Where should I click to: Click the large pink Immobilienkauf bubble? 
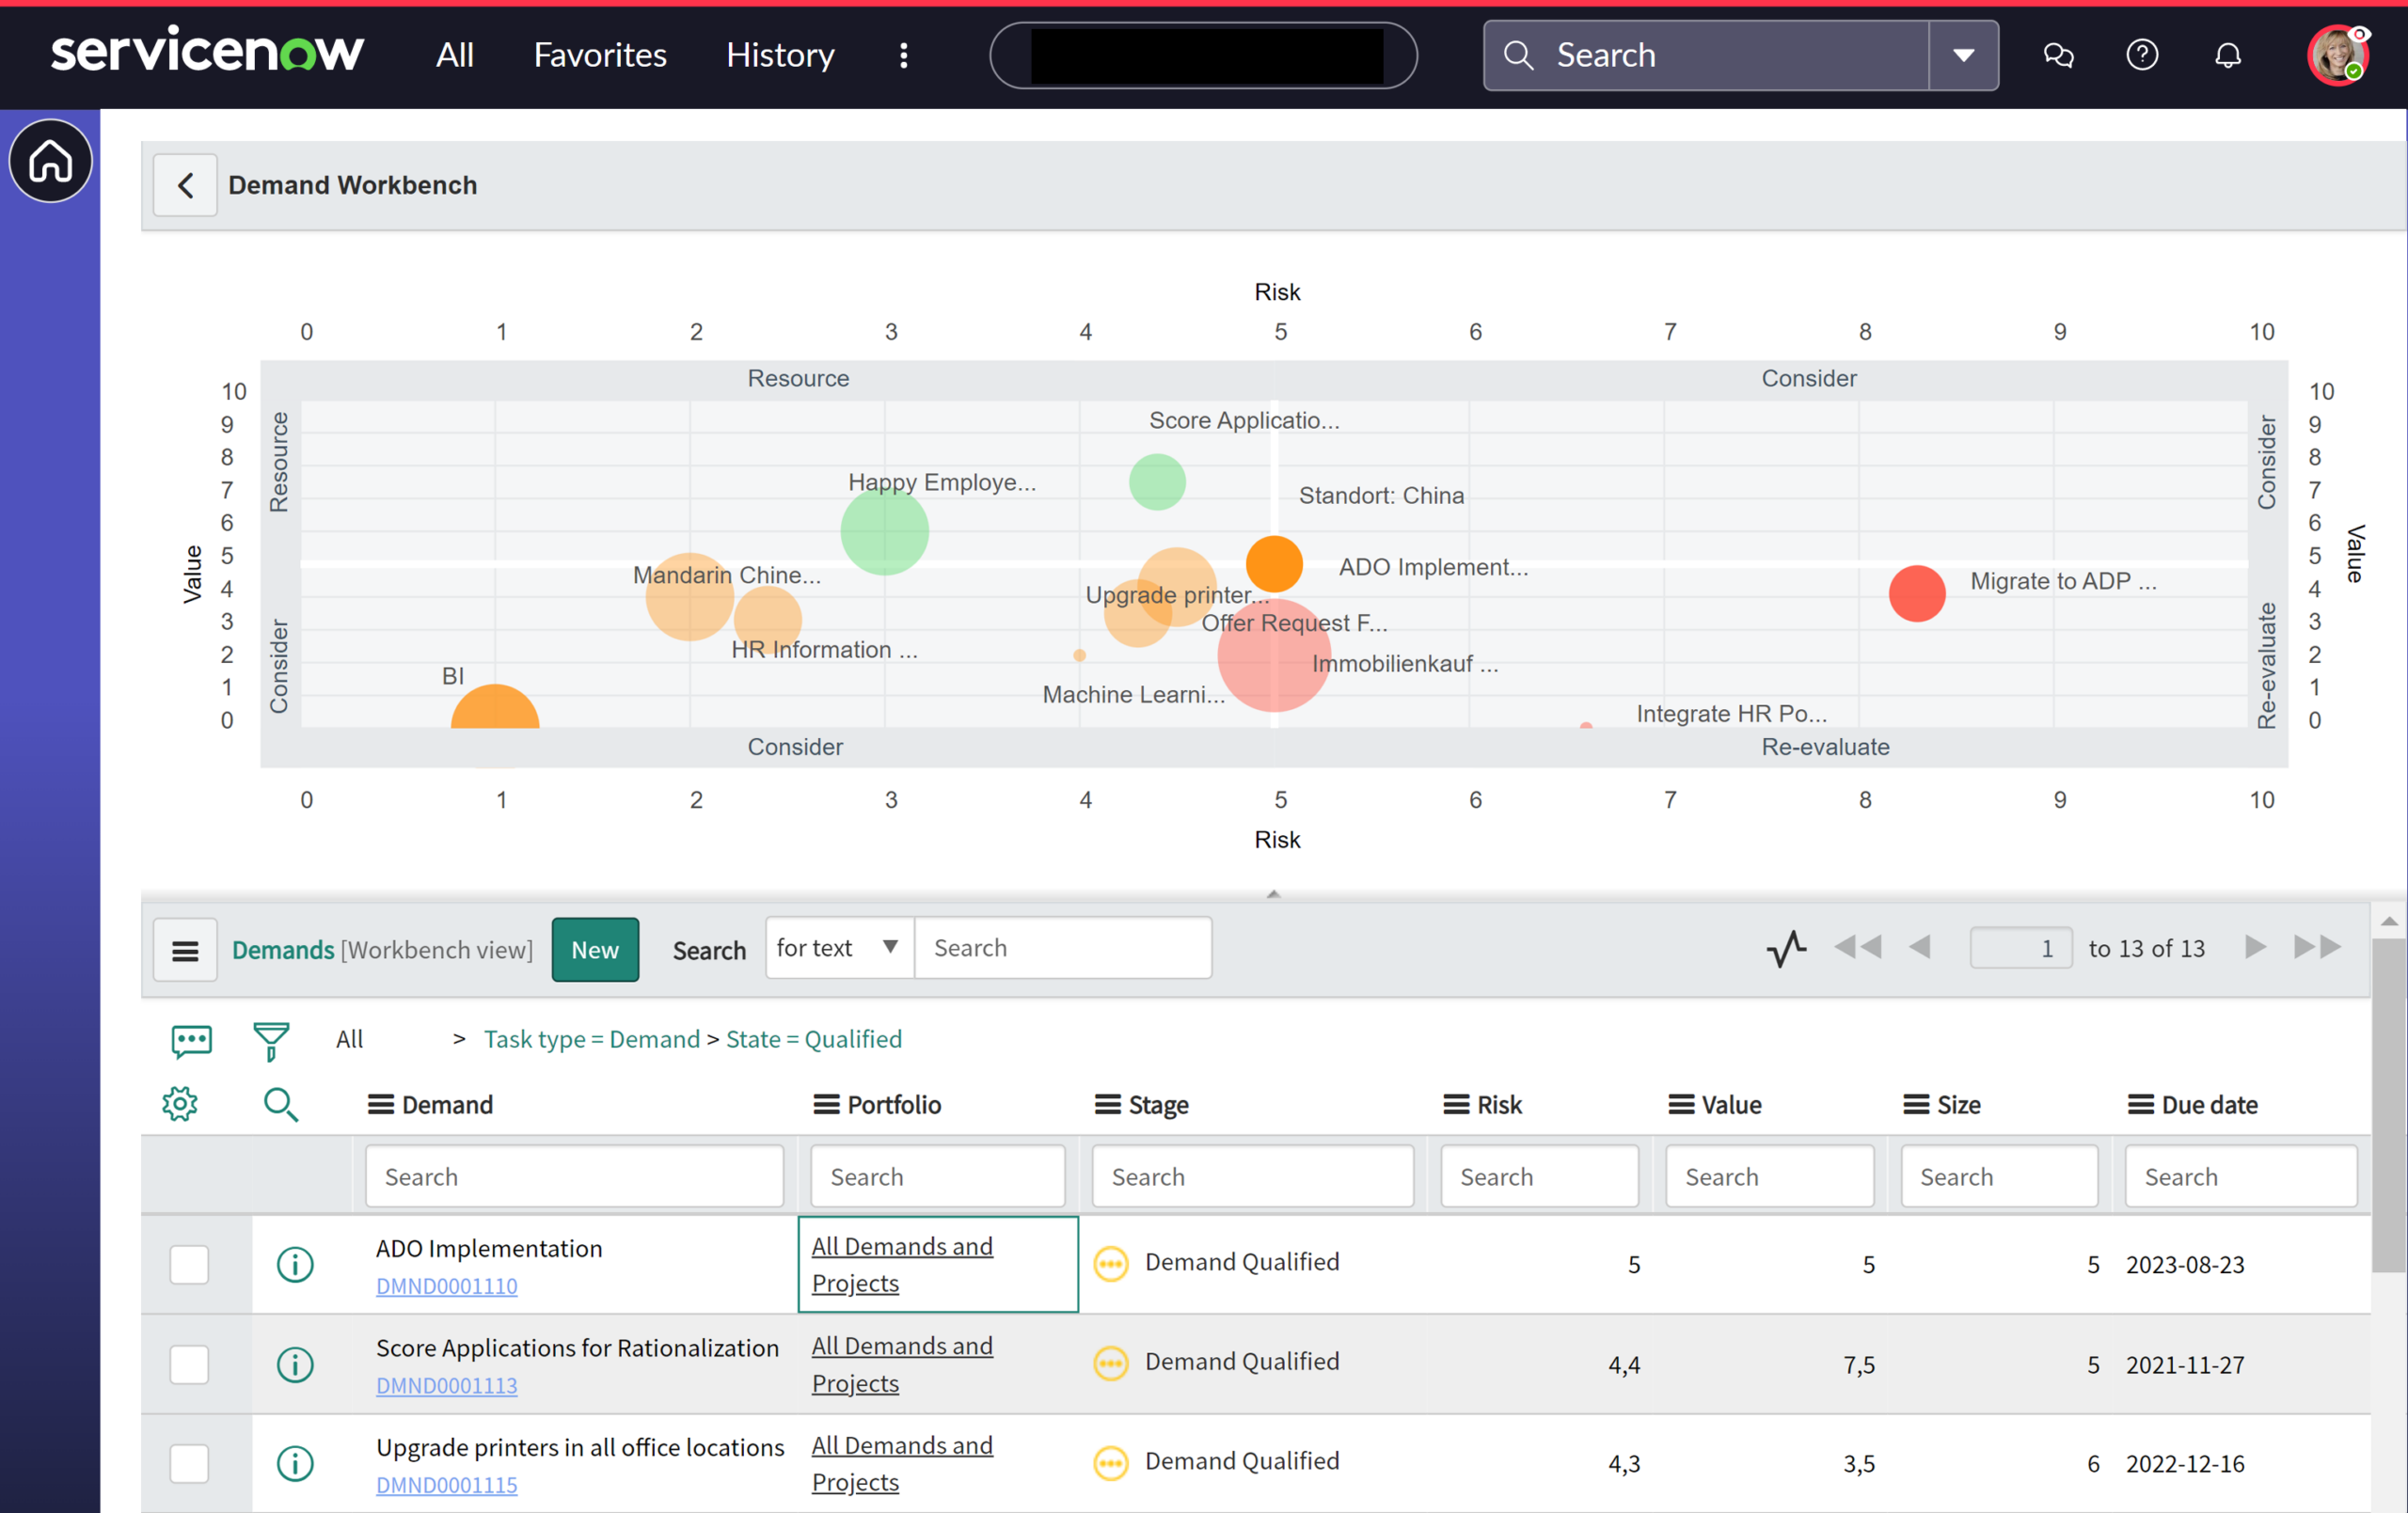click(1274, 655)
